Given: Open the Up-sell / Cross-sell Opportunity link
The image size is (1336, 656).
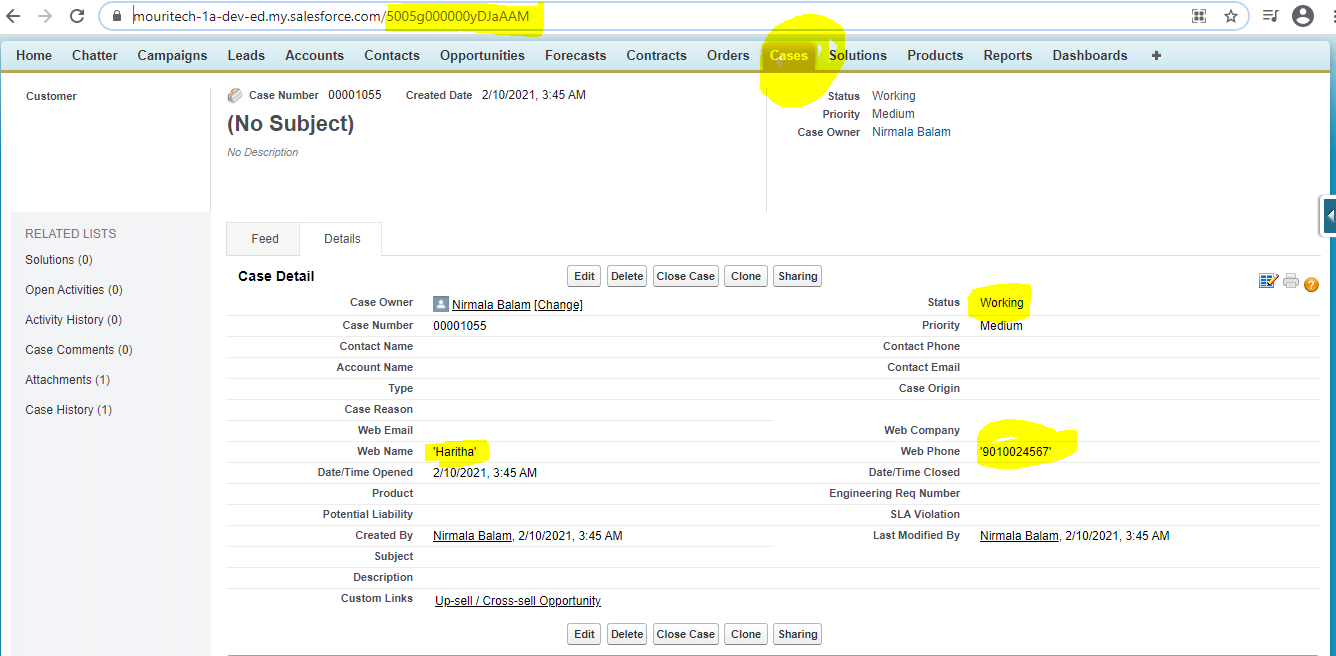Looking at the screenshot, I should (x=517, y=600).
